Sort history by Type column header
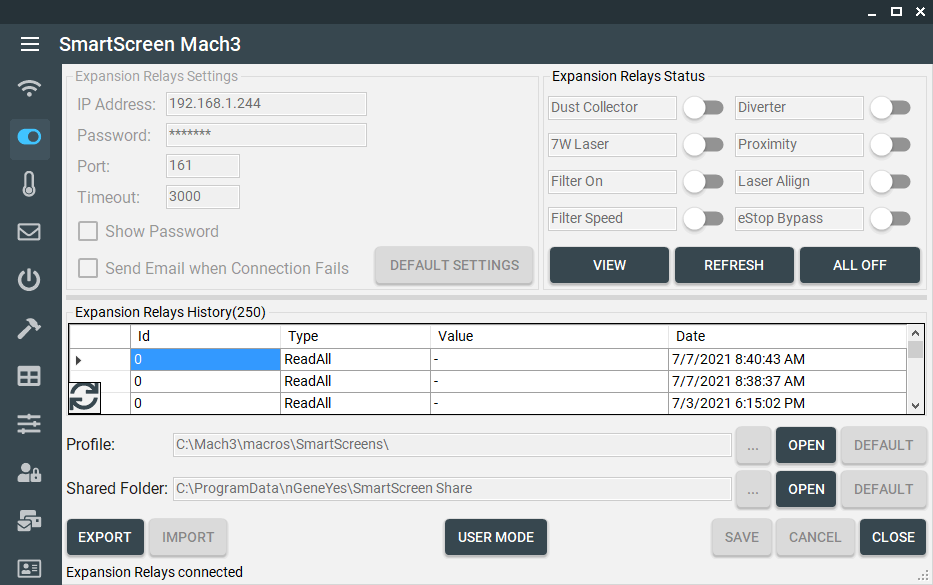This screenshot has height=585, width=933. tap(354, 336)
